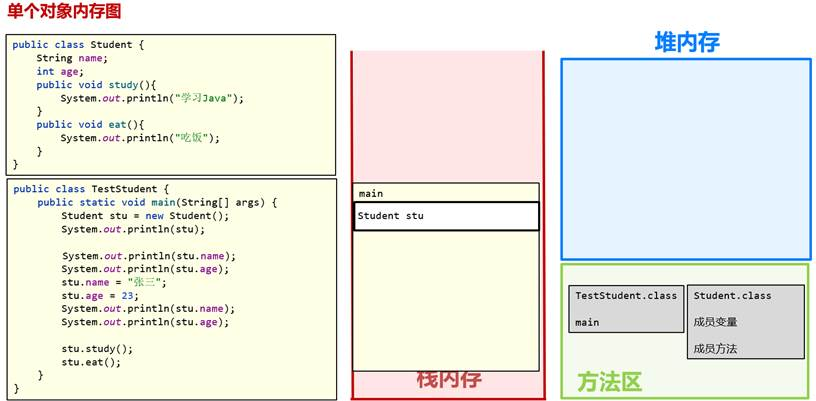Select the line "public class TestStudent {"
Image resolution: width=816 pixels, height=401 pixels.
point(91,189)
